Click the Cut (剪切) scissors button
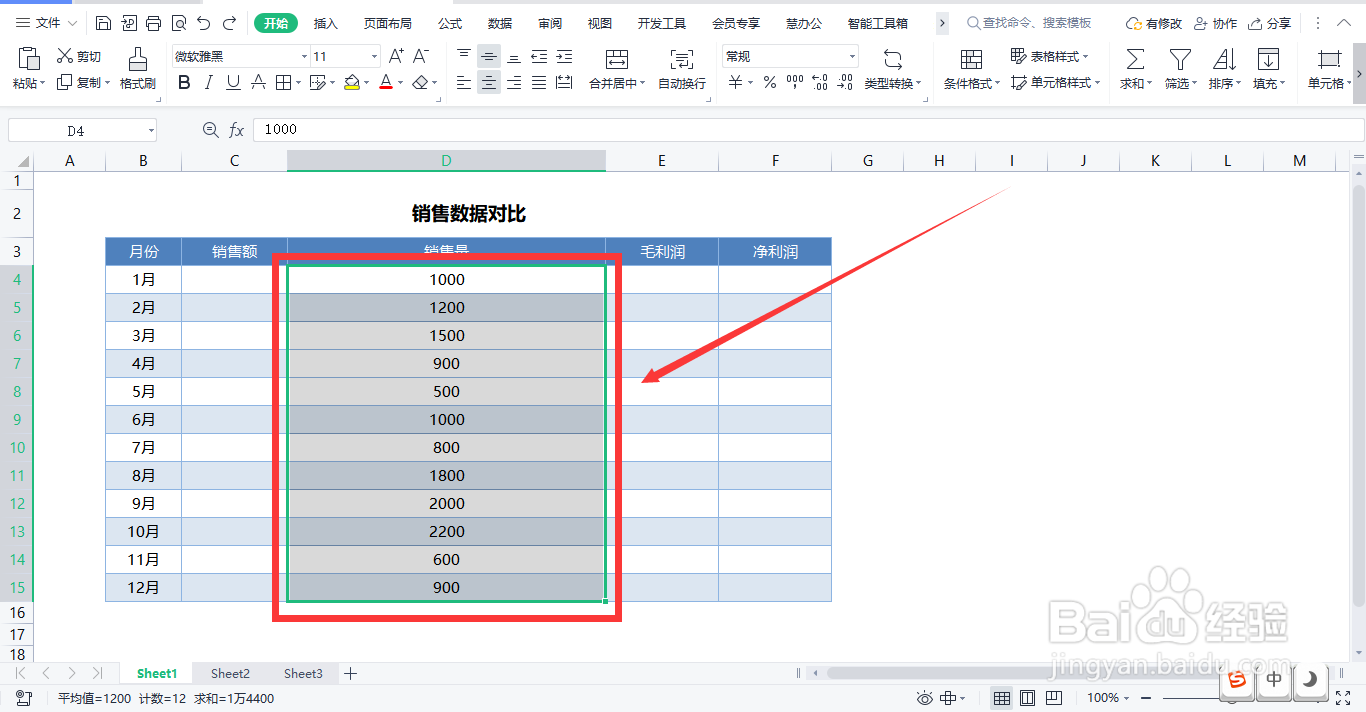This screenshot has width=1366, height=712. [79, 57]
